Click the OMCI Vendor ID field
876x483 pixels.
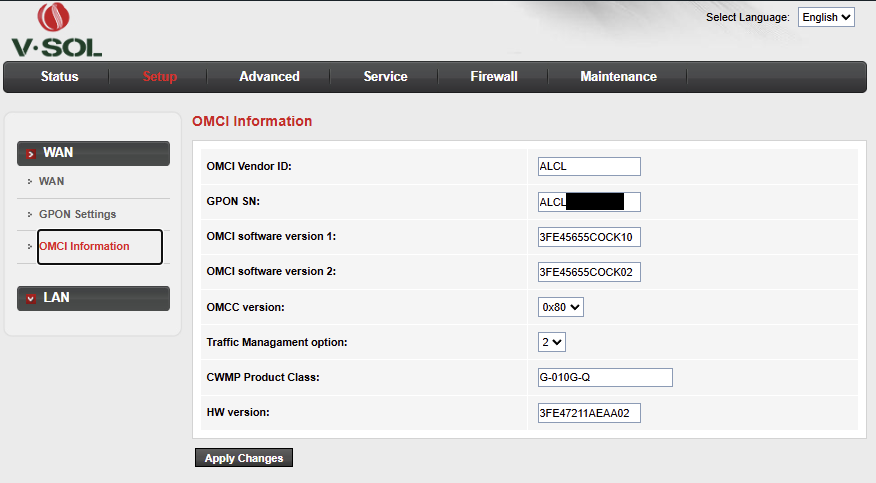[589, 166]
